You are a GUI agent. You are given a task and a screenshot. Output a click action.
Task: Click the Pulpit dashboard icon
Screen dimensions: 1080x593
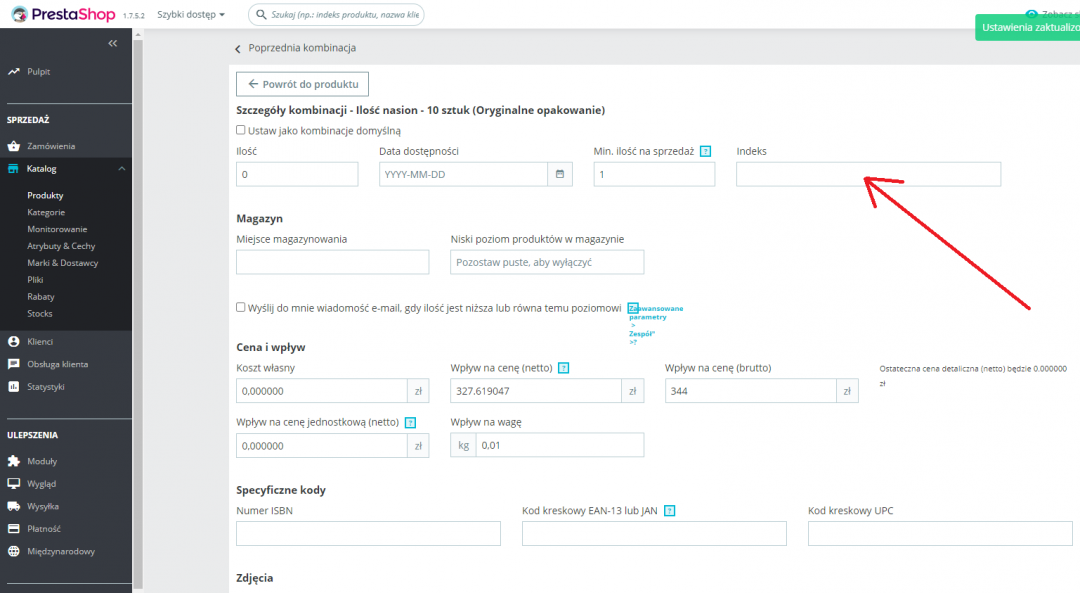point(14,72)
